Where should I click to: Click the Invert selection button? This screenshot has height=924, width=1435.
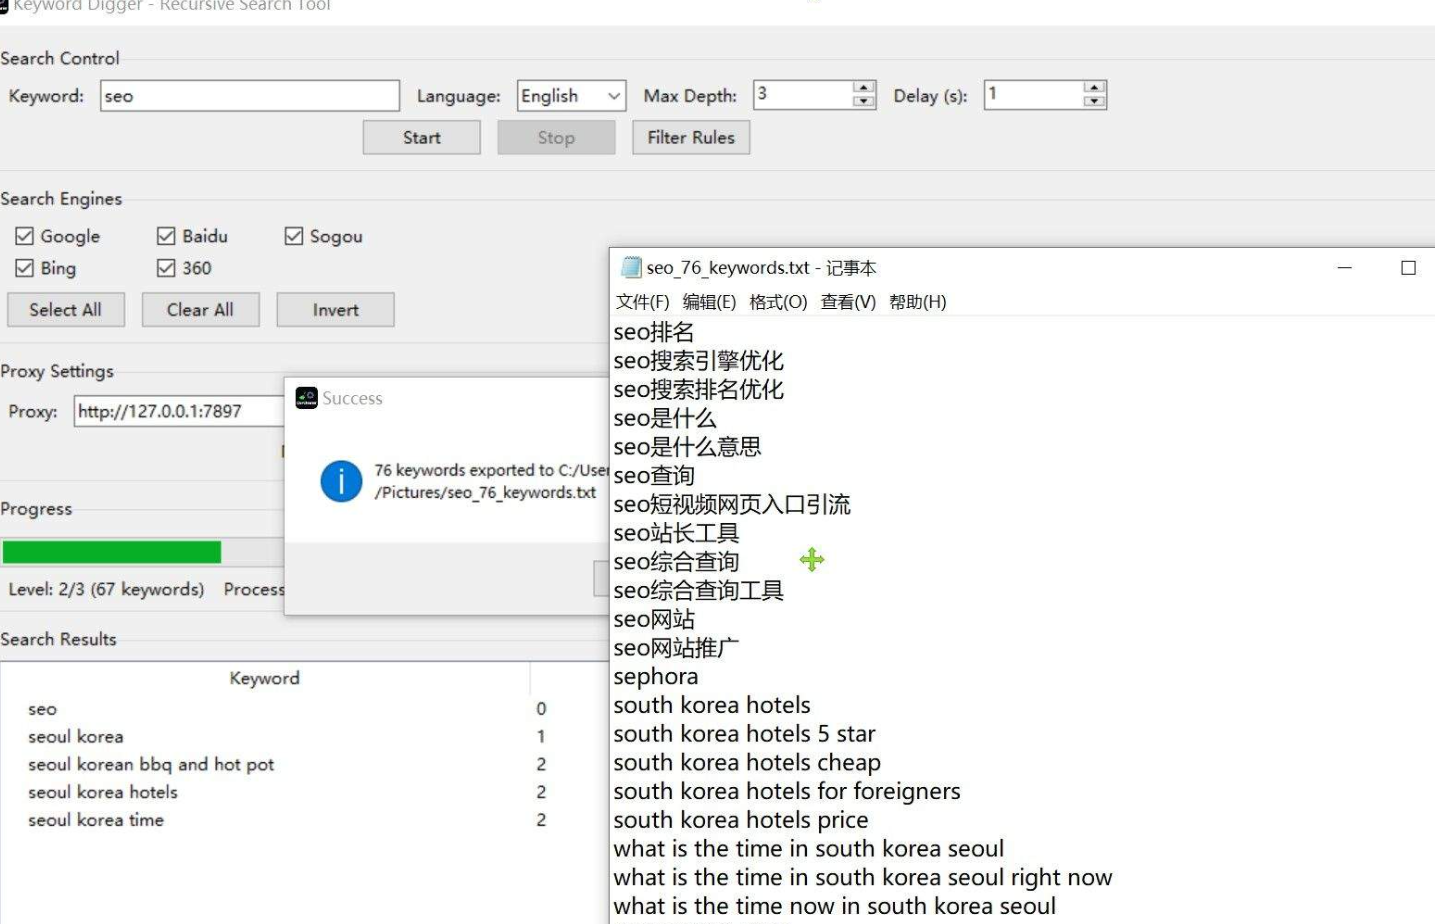334,309
